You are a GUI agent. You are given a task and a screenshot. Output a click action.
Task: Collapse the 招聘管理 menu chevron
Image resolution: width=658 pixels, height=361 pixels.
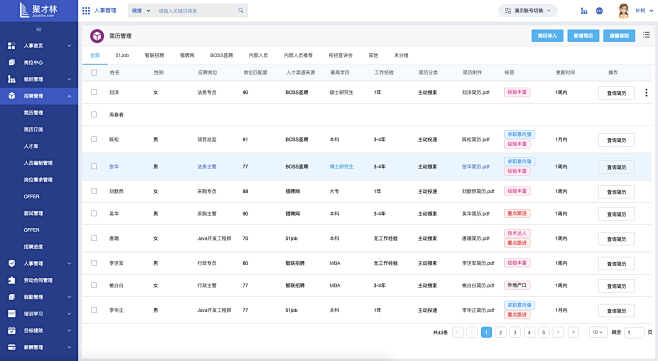click(69, 96)
